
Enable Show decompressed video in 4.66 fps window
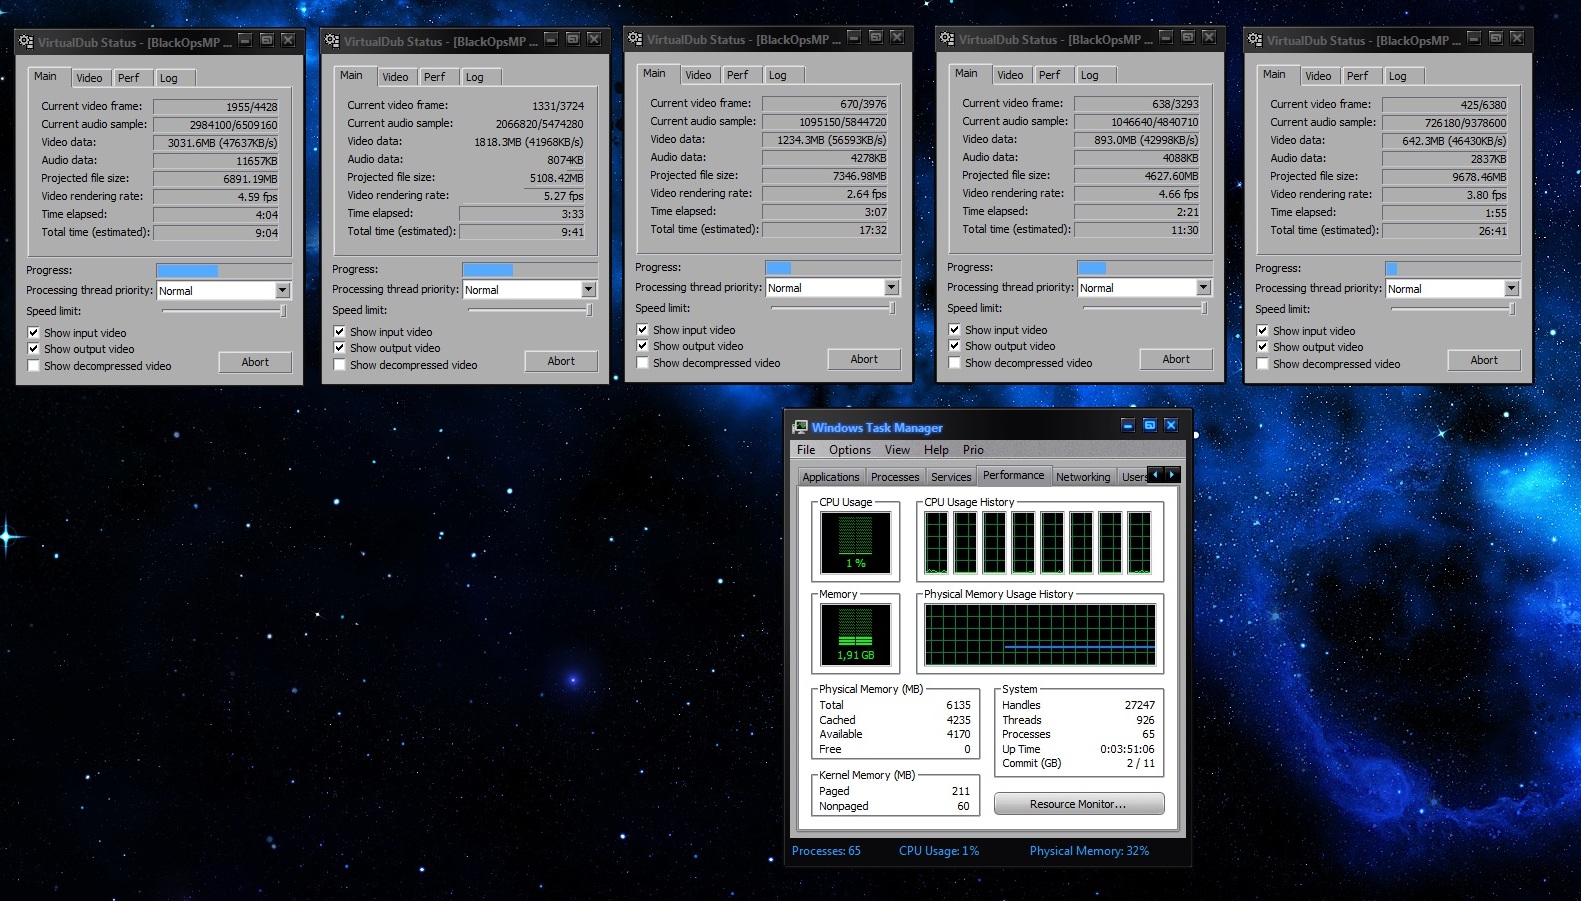click(955, 363)
